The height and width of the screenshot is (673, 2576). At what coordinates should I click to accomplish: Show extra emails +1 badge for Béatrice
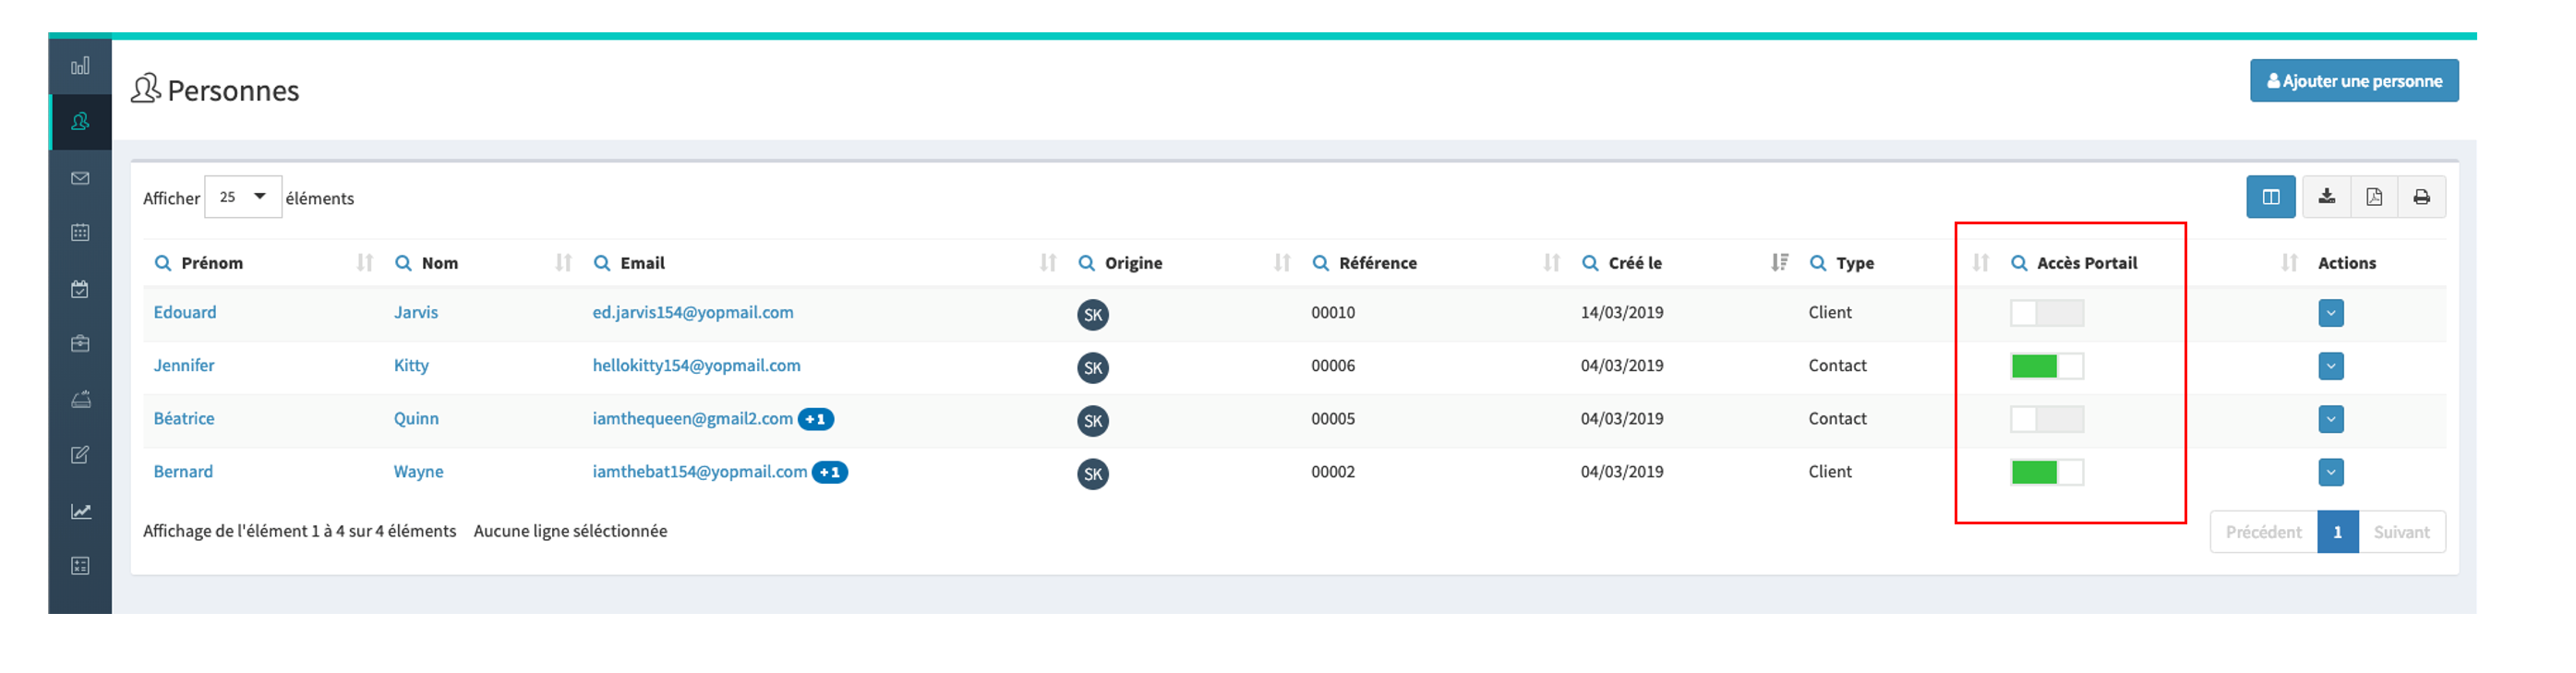coord(816,419)
